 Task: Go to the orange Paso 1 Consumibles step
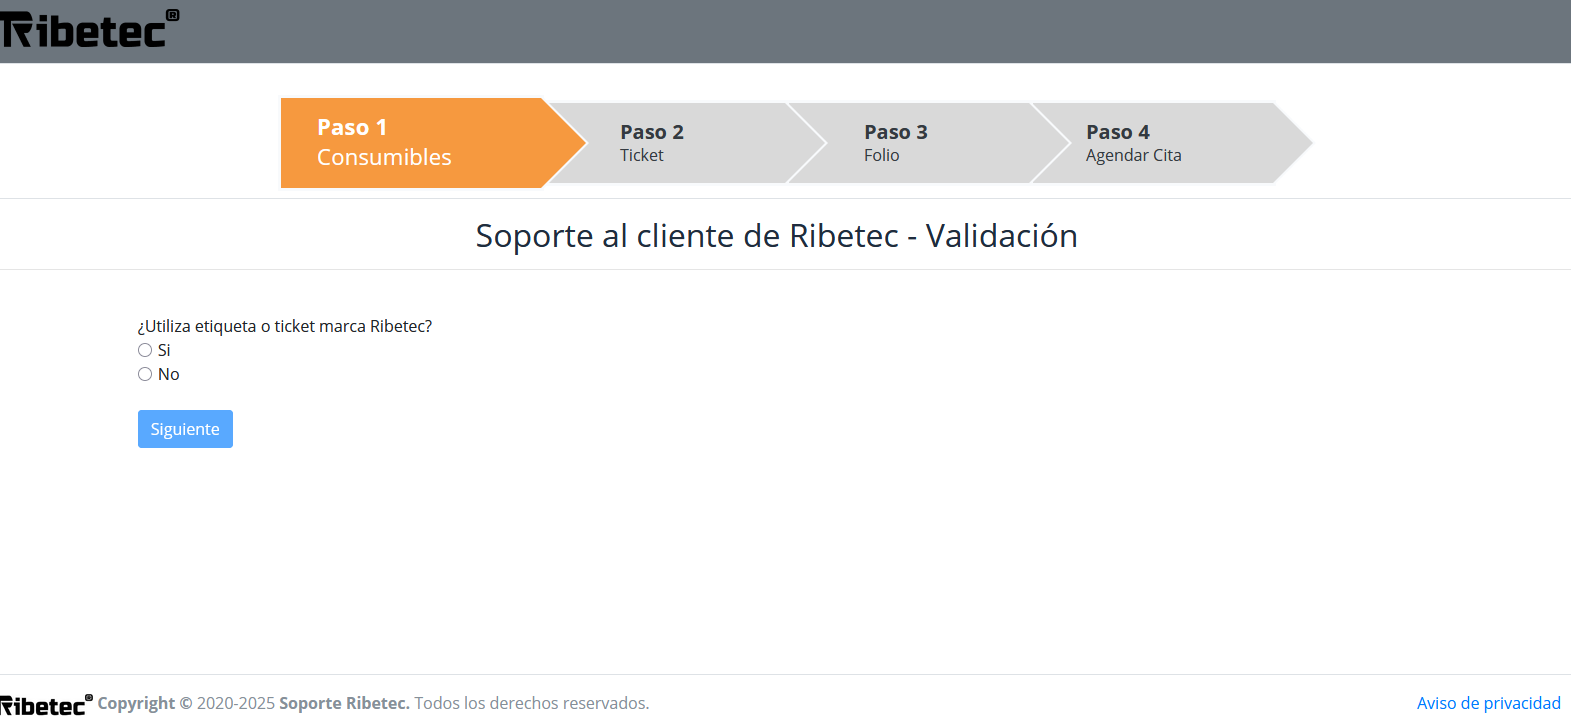(x=420, y=142)
